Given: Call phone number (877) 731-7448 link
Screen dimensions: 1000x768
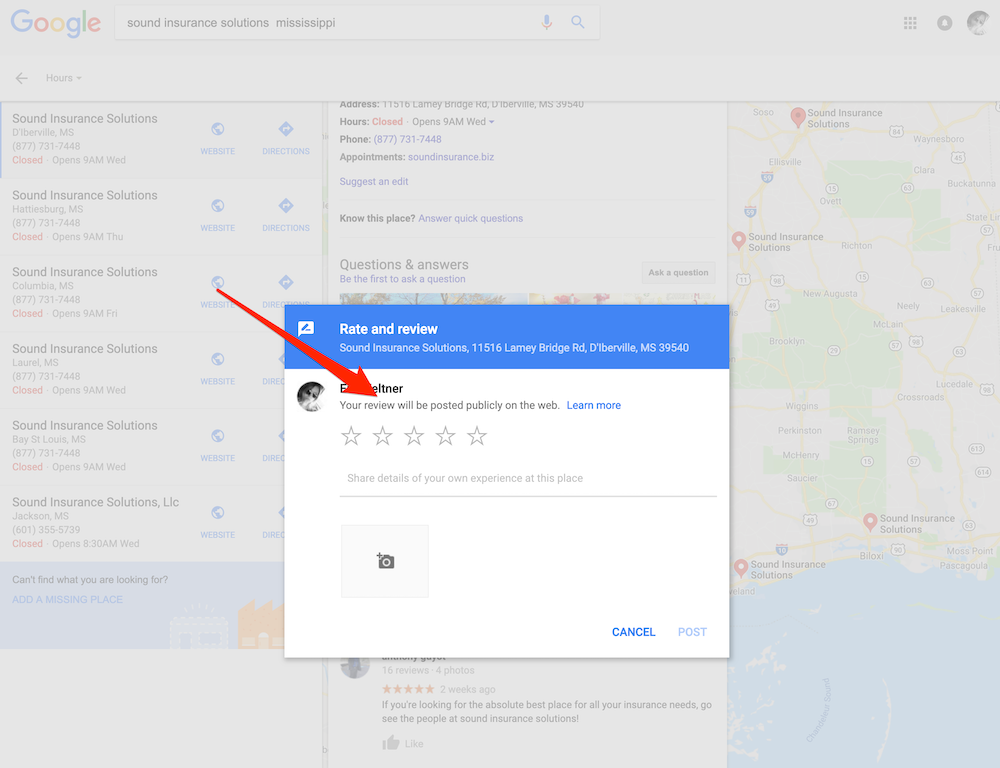Looking at the screenshot, I should click(408, 139).
